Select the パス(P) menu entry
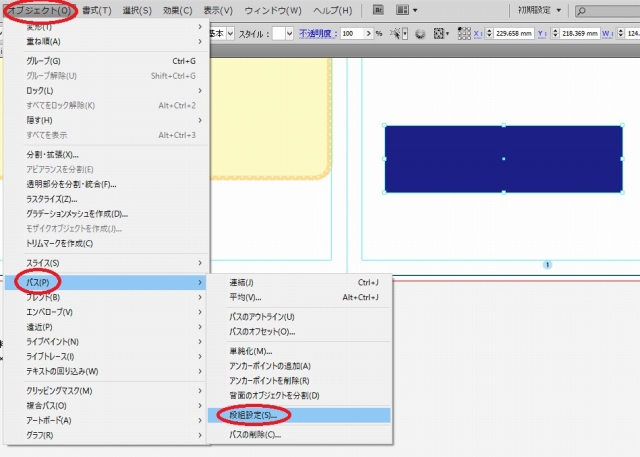The image size is (640, 457). (105, 282)
